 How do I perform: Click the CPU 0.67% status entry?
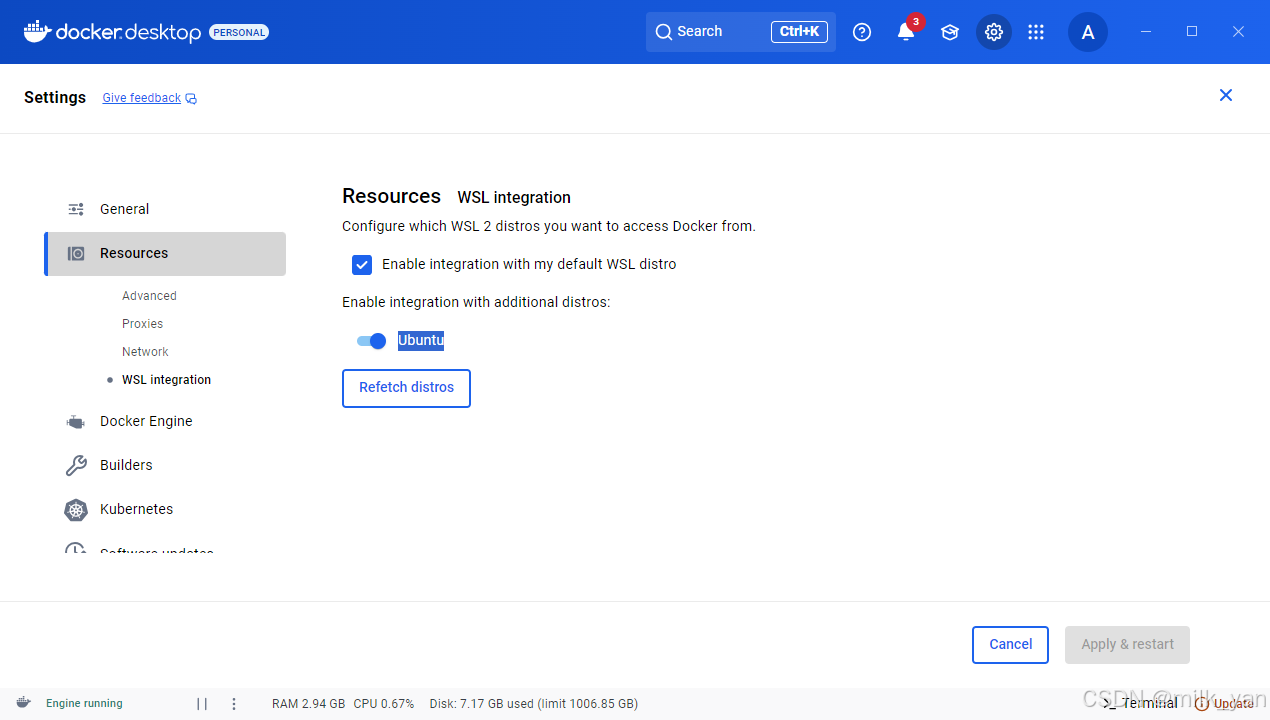(x=384, y=704)
